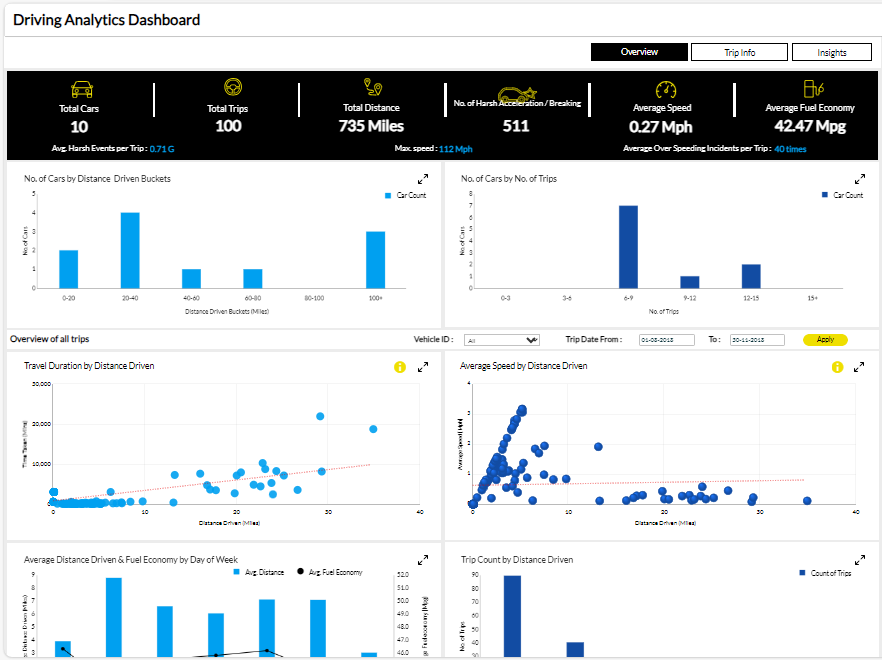Click the 12-15 trips bar
This screenshot has height=660, width=882.
click(x=751, y=276)
